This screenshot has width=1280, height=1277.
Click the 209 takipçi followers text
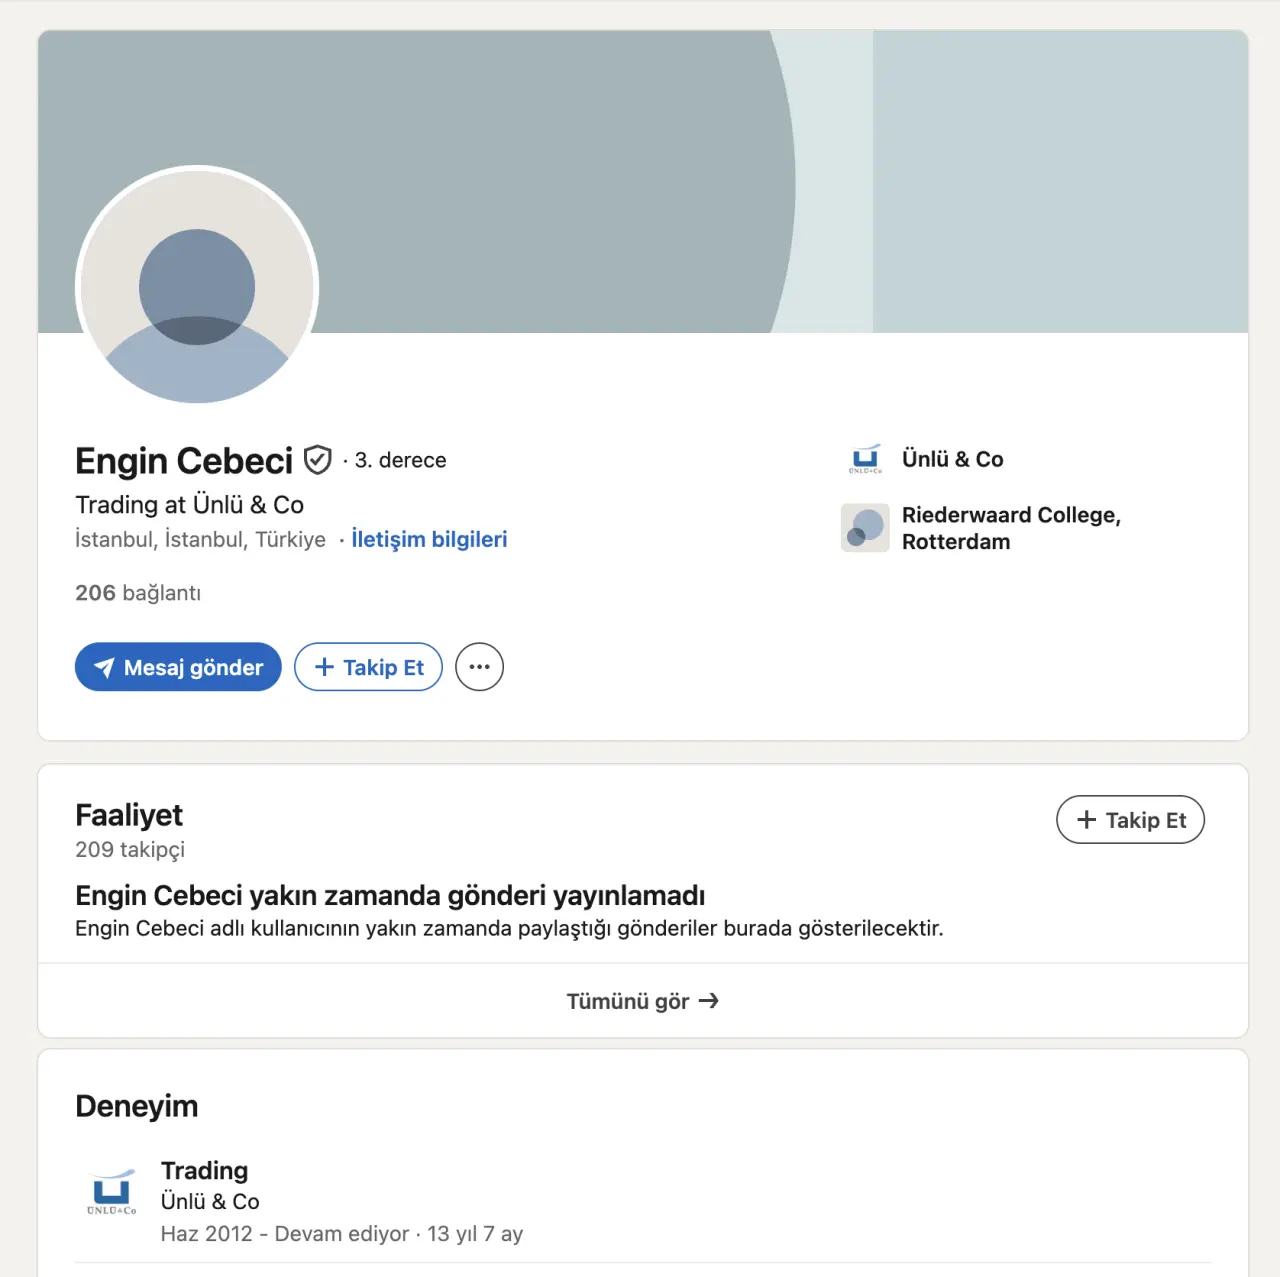click(x=130, y=850)
